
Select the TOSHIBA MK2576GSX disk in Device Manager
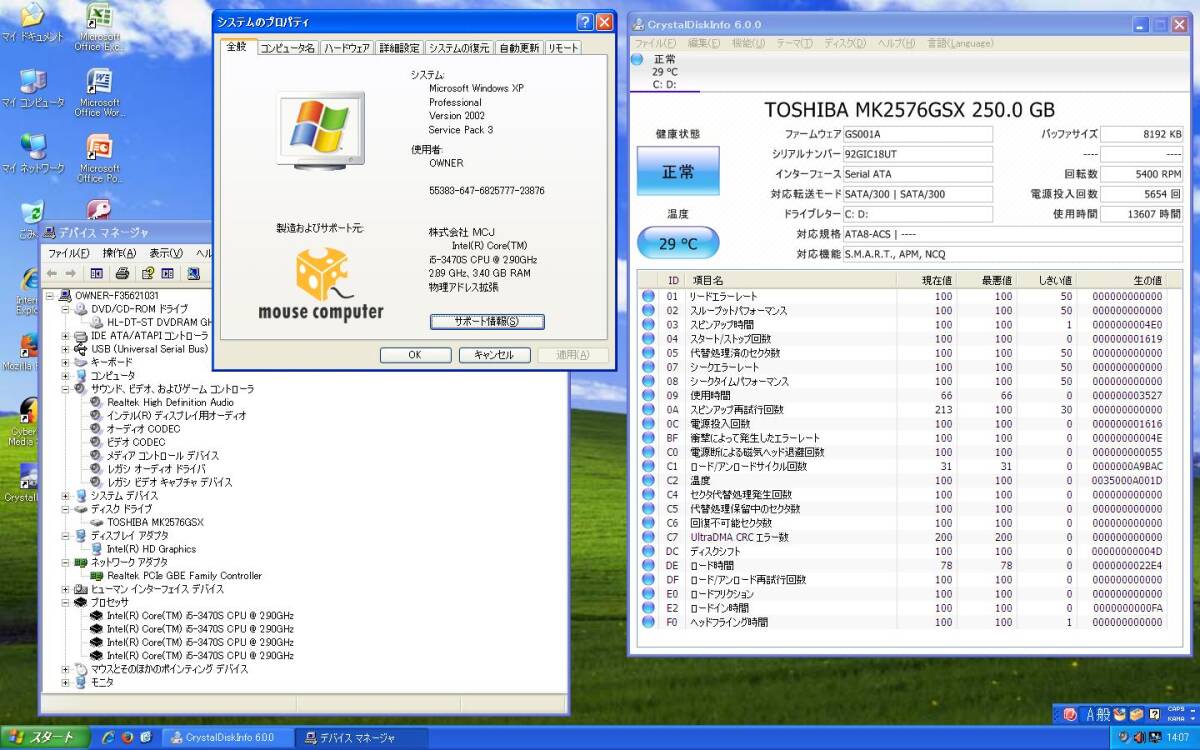pos(155,522)
